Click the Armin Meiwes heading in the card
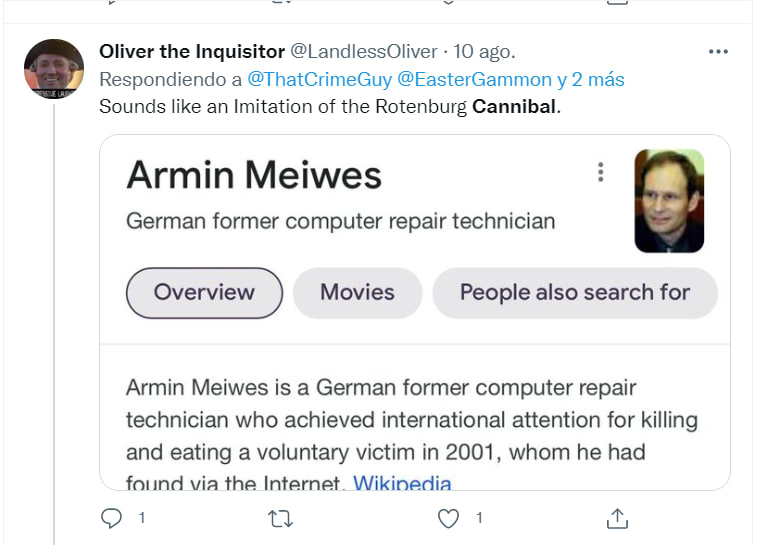Viewport: 760px width, 545px height. tap(254, 175)
